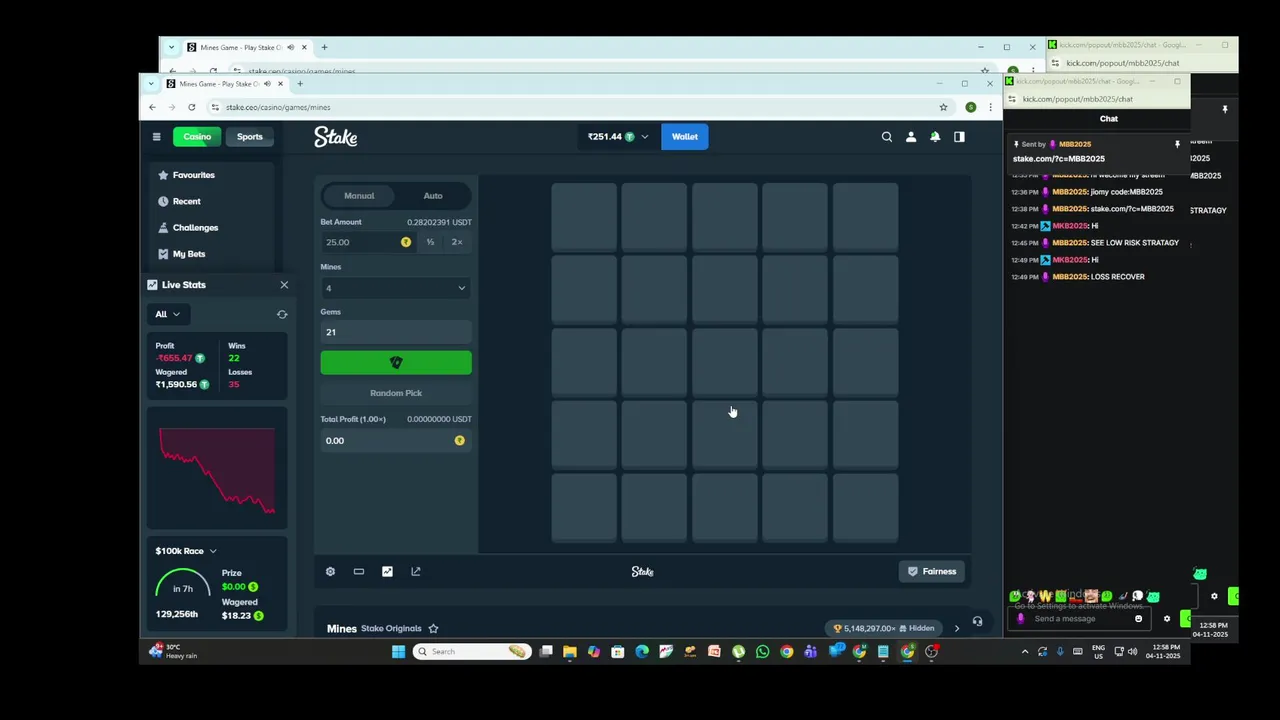The height and width of the screenshot is (720, 1280).
Task: Open the hamburger menu in Stake sidebar
Action: click(156, 137)
